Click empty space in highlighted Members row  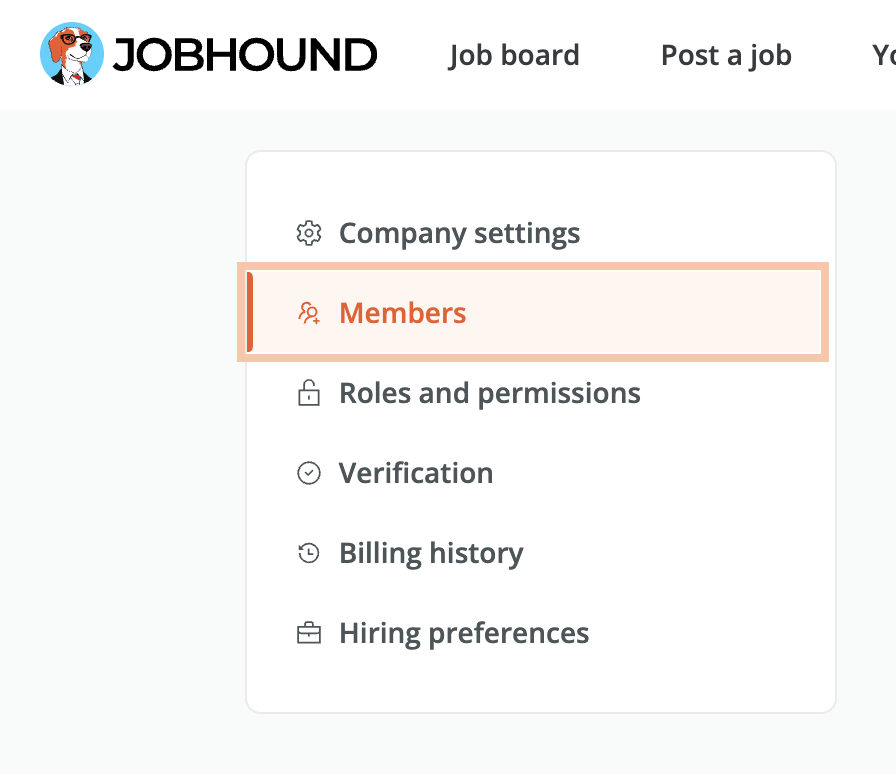click(x=640, y=312)
